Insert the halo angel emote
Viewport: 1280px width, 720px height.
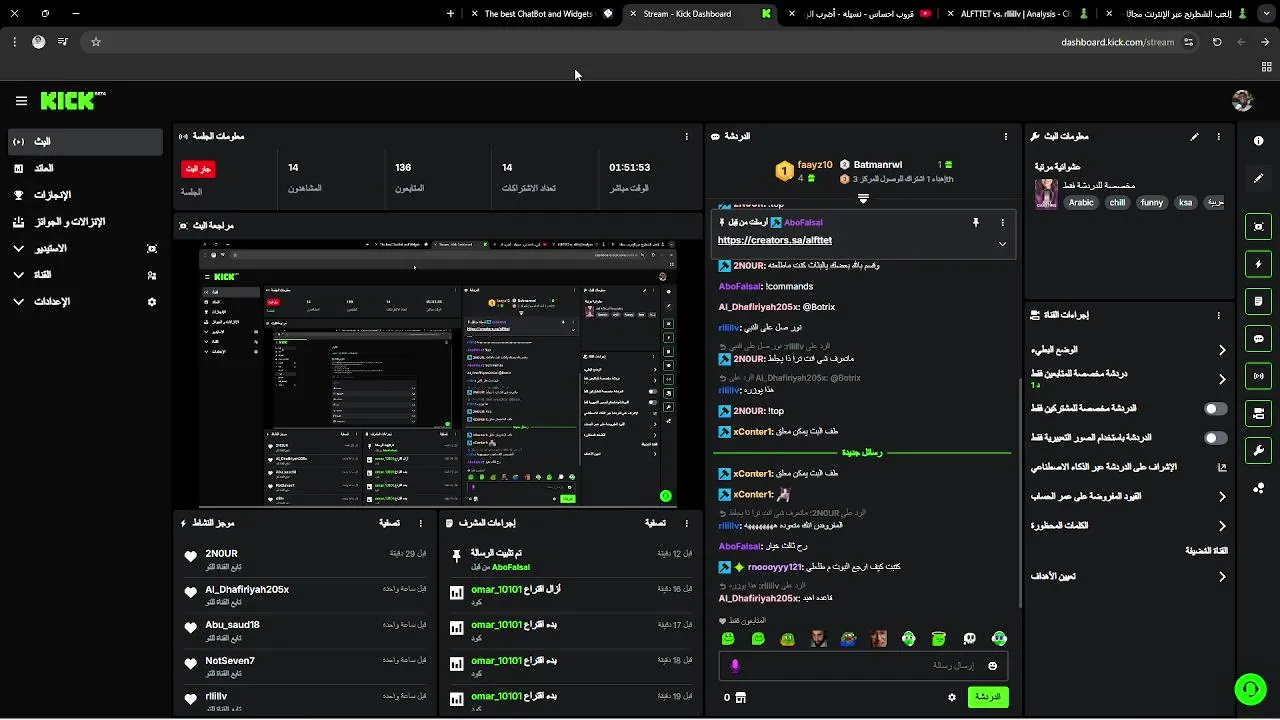(939, 639)
